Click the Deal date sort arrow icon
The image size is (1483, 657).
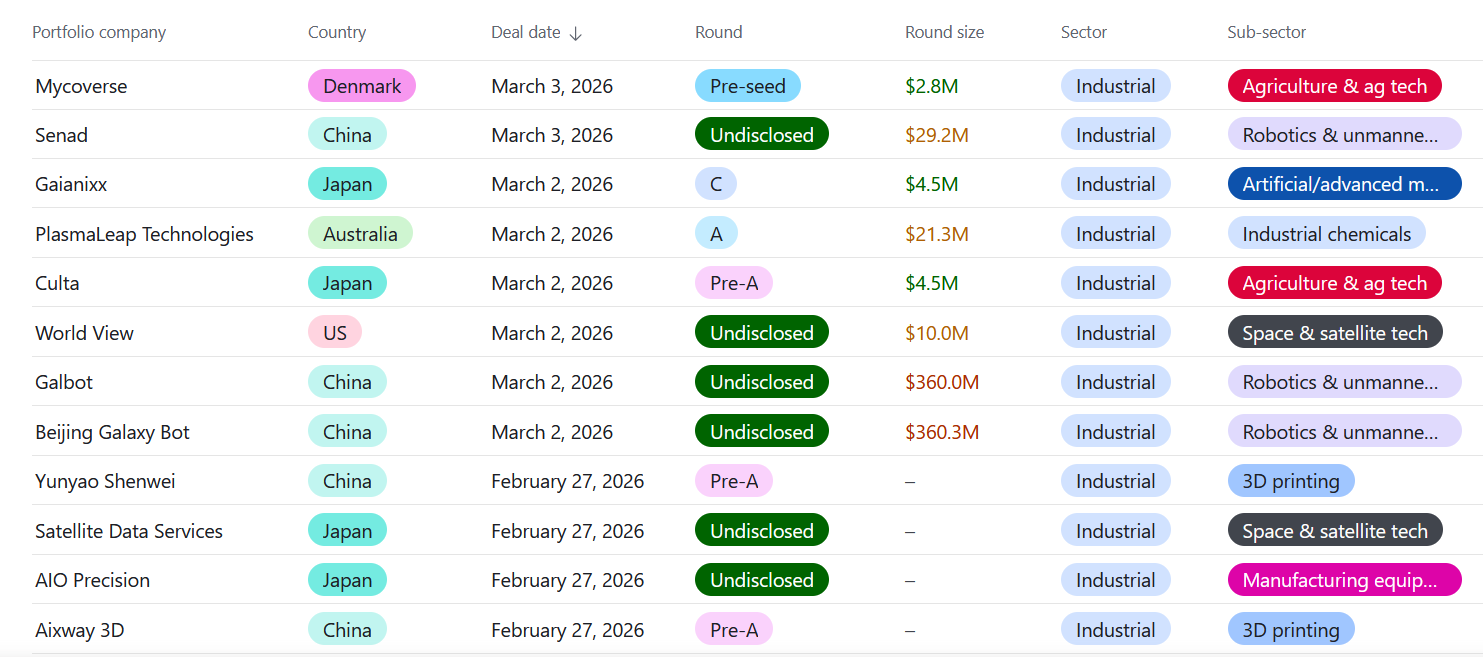575,33
